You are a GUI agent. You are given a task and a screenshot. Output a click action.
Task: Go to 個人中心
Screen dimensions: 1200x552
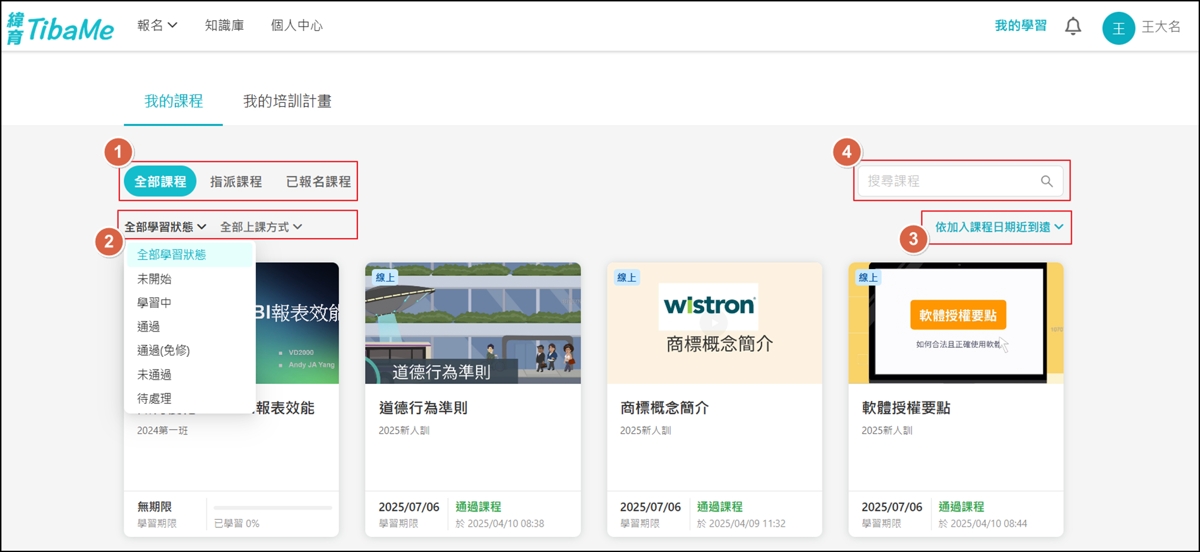tap(297, 26)
